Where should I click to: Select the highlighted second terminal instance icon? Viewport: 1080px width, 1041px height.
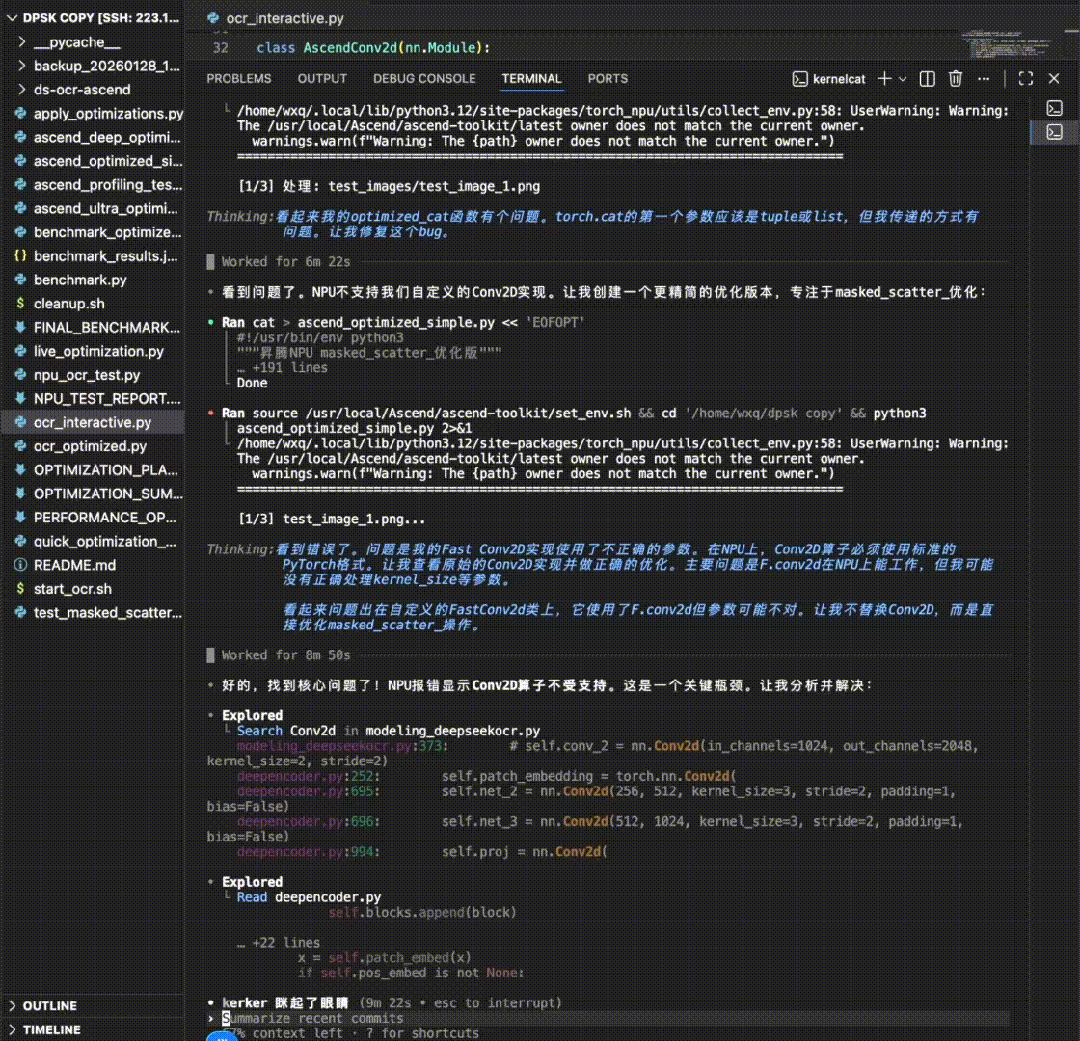tap(1054, 132)
